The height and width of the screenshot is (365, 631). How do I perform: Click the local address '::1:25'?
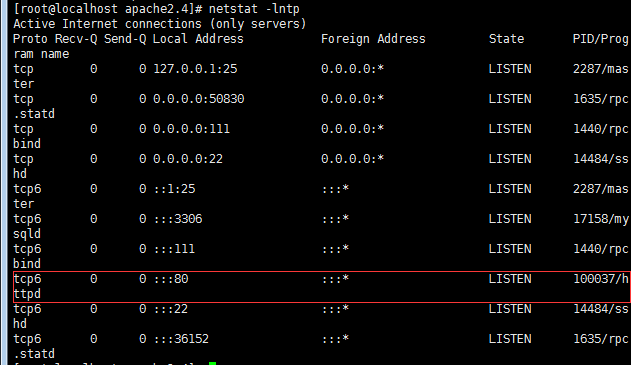click(x=175, y=189)
